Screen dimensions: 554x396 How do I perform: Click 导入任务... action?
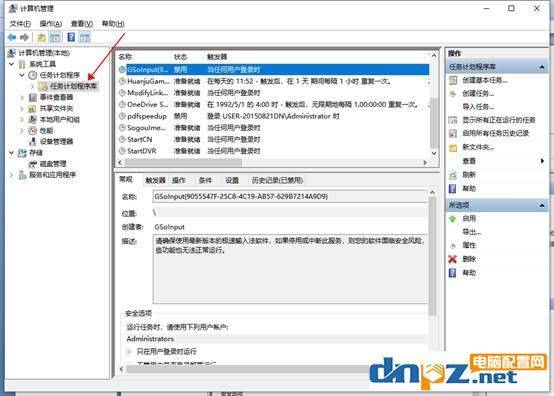click(x=478, y=107)
